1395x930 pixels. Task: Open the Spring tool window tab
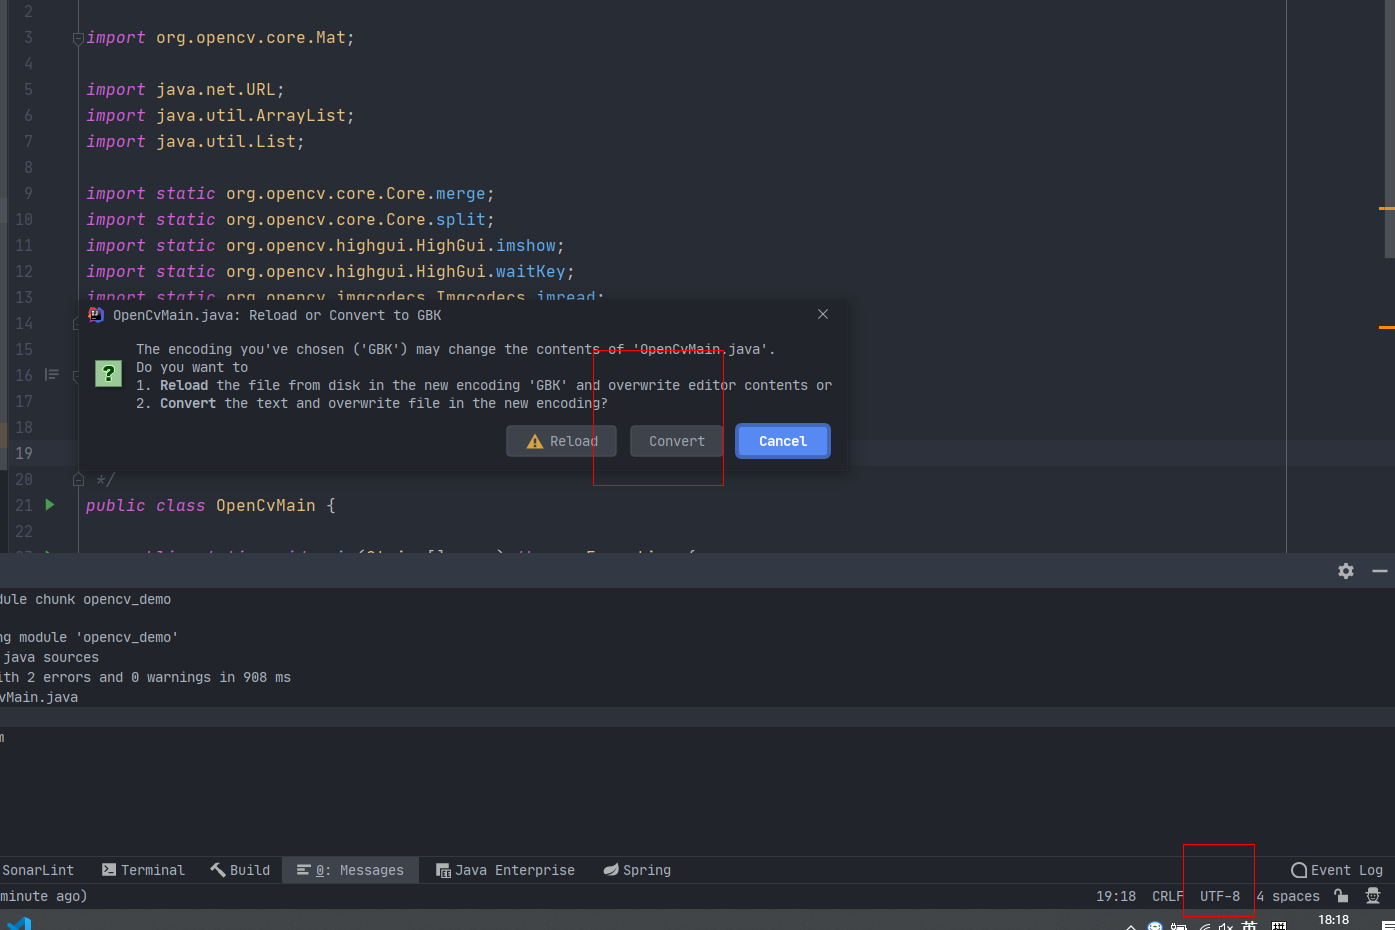[637, 870]
